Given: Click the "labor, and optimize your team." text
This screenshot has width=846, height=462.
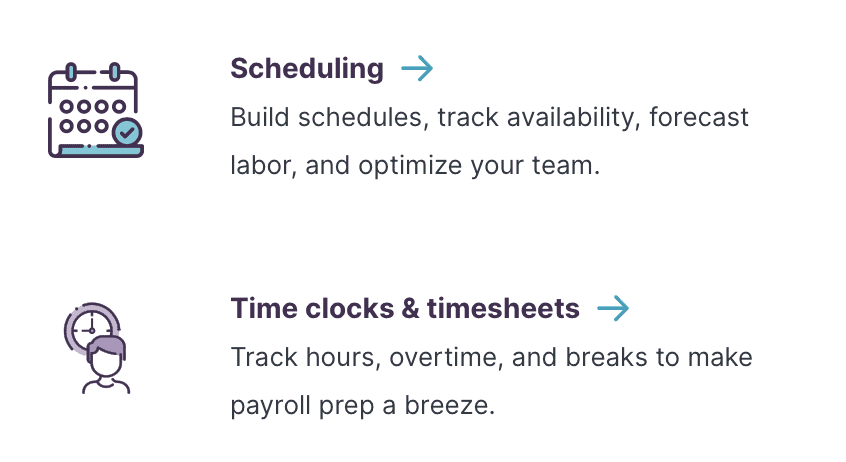Looking at the screenshot, I should click(415, 166).
